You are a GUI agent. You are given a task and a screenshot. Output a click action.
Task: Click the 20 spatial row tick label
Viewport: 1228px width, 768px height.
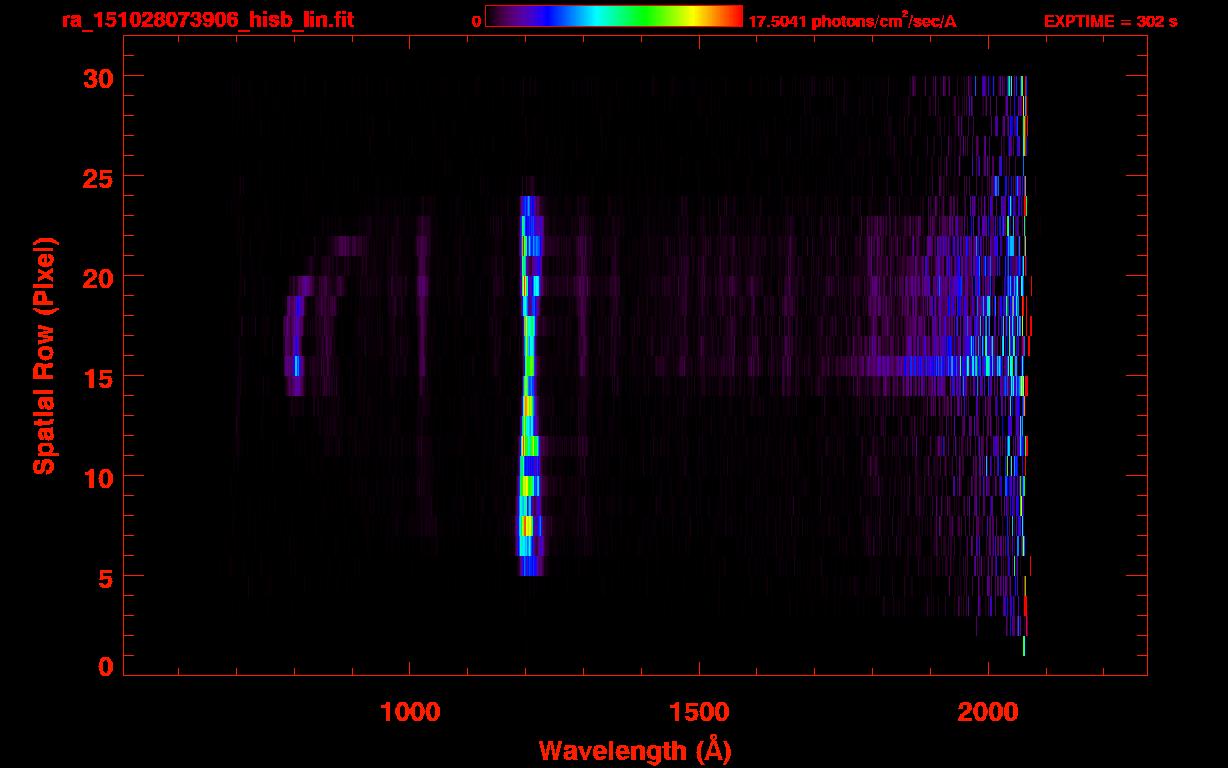coord(97,277)
